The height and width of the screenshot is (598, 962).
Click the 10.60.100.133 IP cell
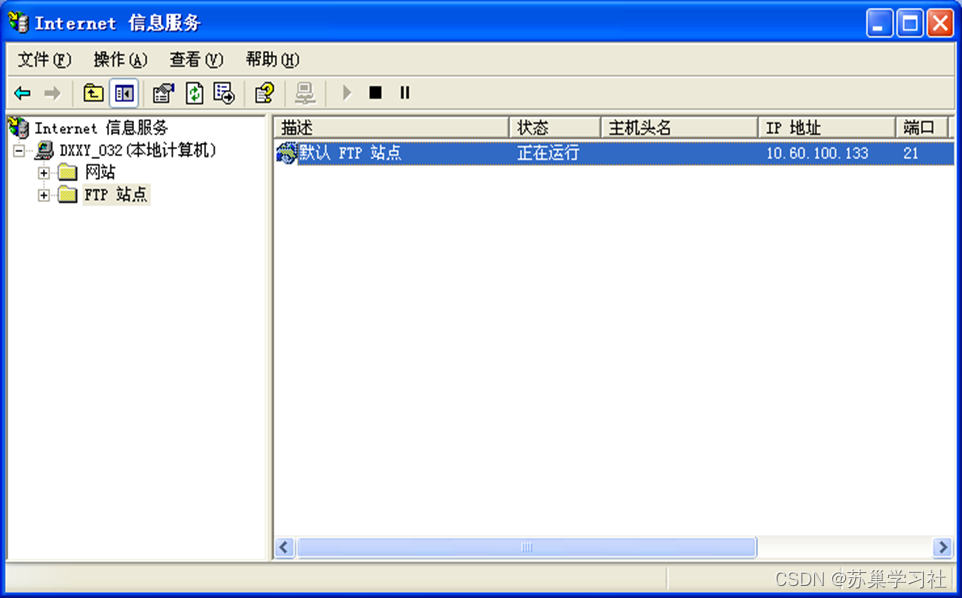(817, 153)
